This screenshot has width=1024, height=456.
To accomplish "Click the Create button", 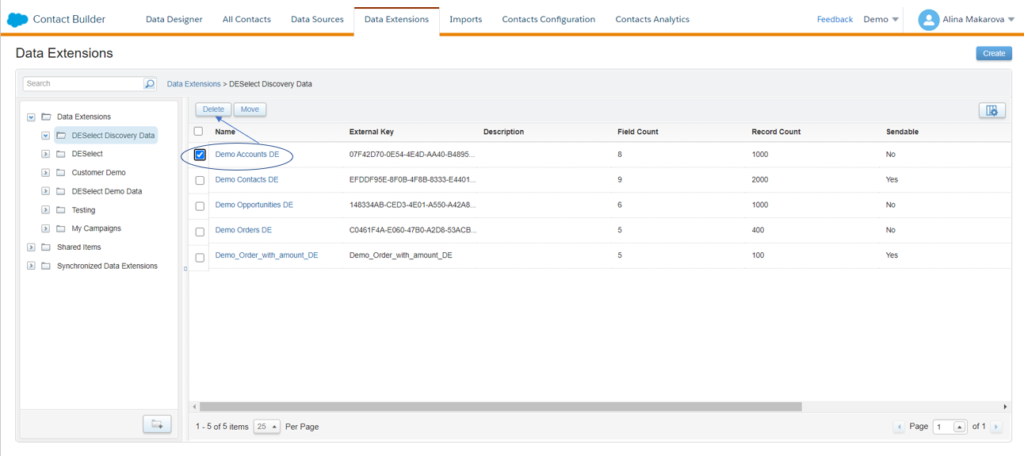I will coord(993,53).
